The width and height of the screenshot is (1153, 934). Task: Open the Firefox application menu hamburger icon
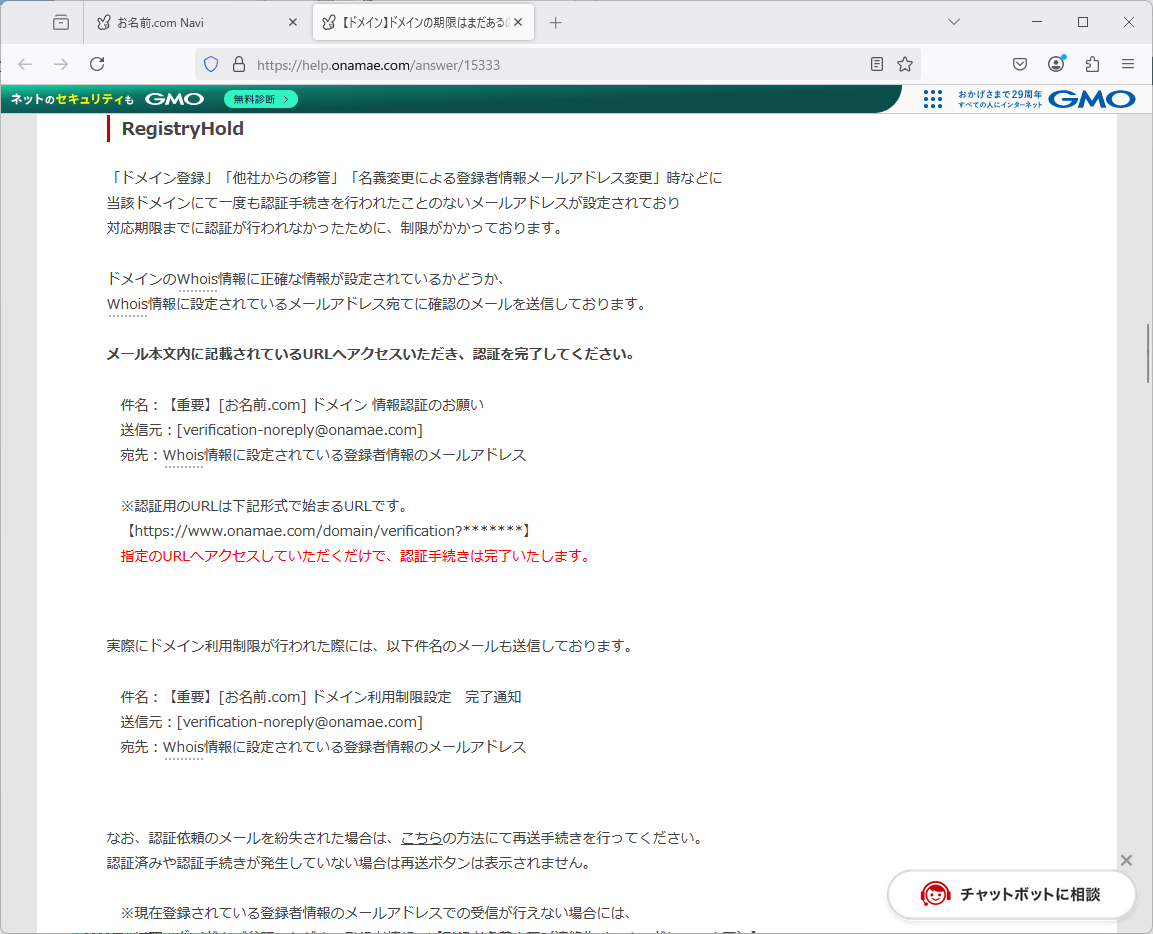pos(1128,64)
